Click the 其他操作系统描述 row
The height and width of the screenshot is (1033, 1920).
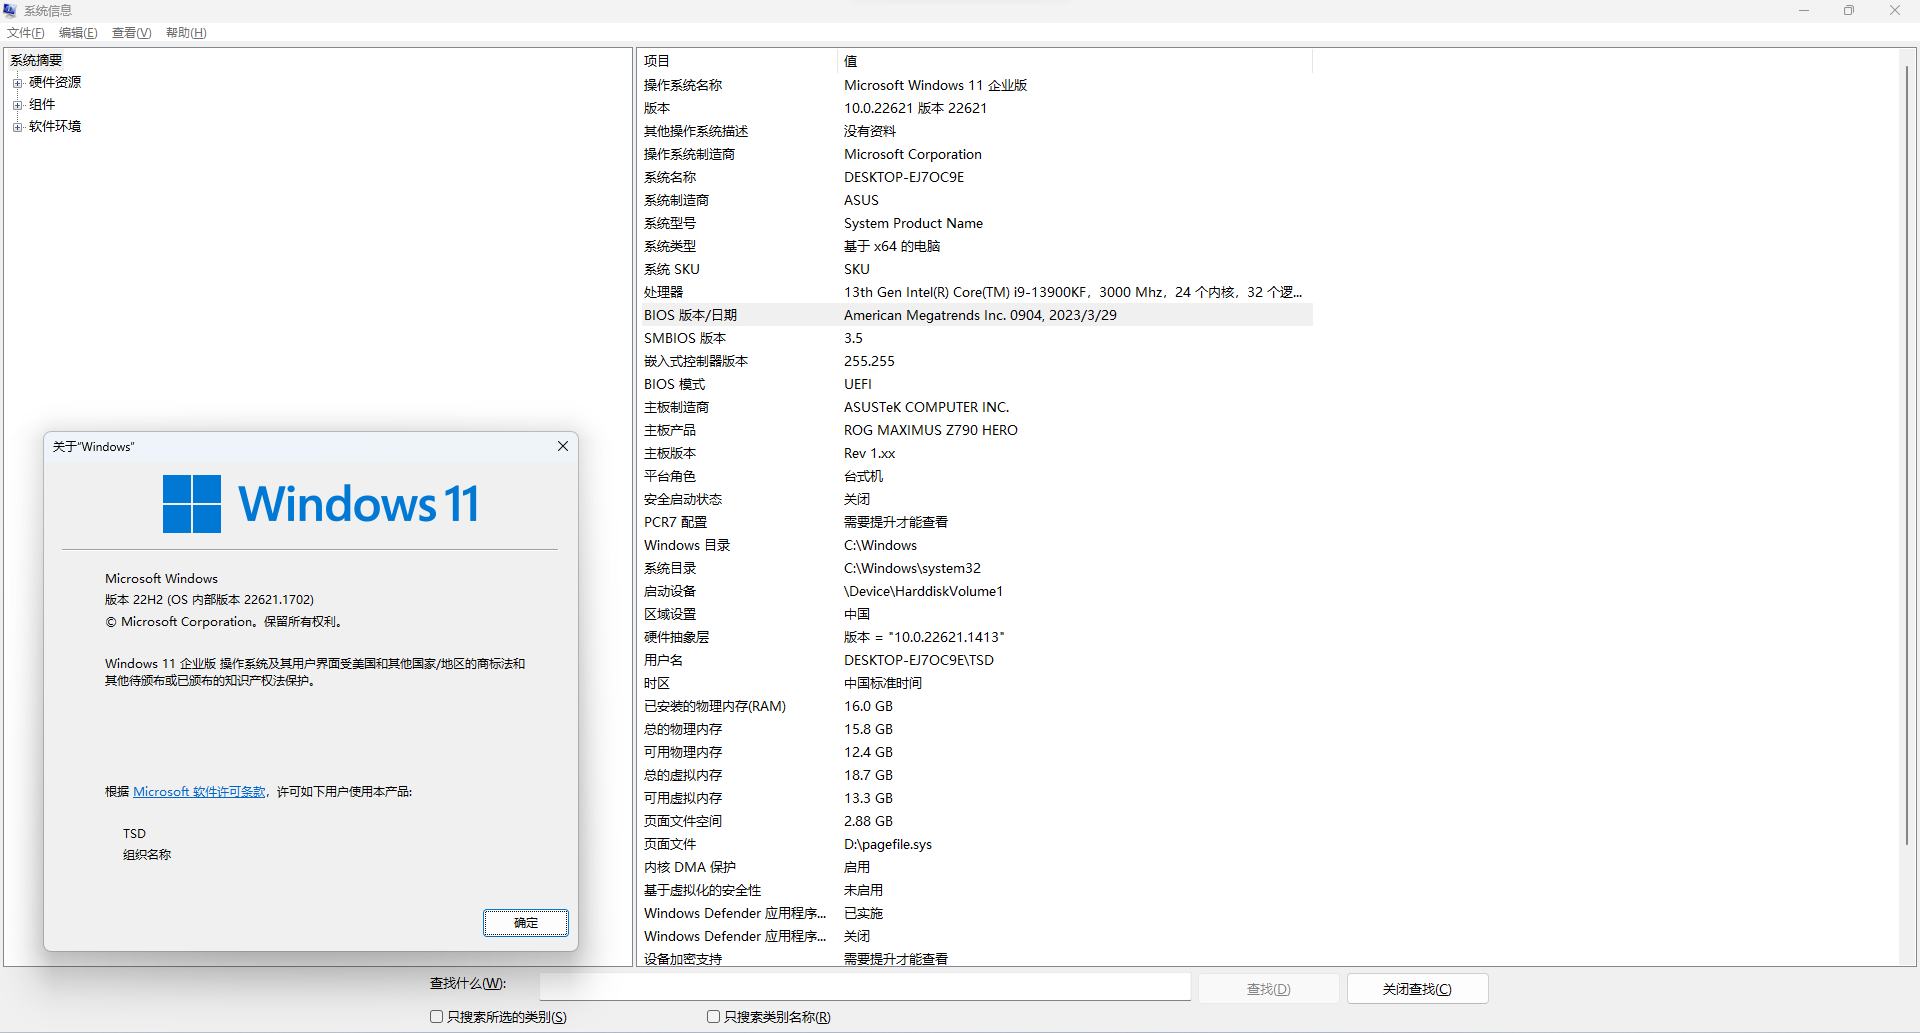975,131
